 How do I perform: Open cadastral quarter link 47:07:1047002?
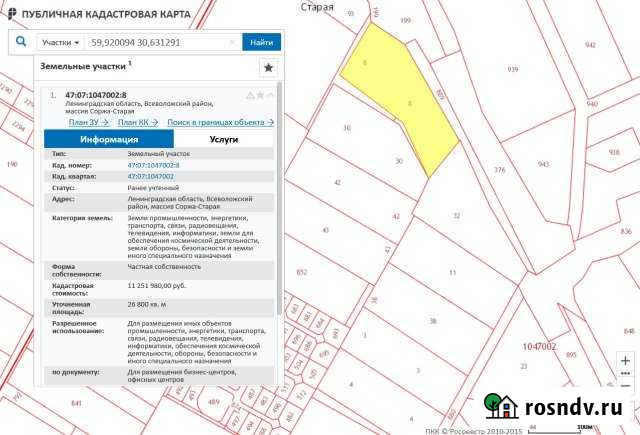pyautogui.click(x=150, y=176)
